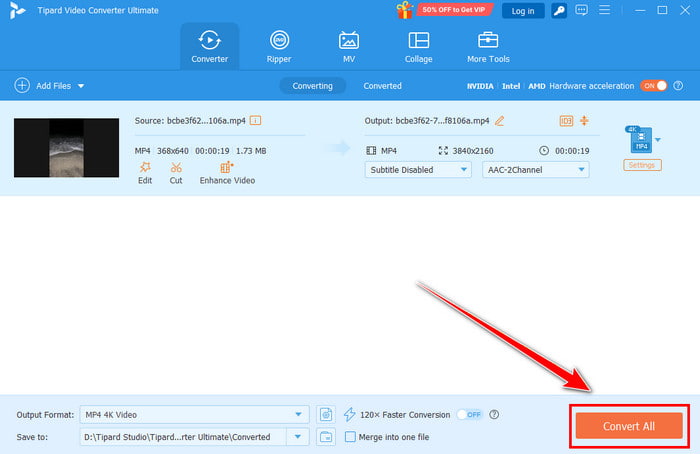Open the Output Format MP4 4K Video dropdown
The height and width of the screenshot is (454, 700).
194,415
